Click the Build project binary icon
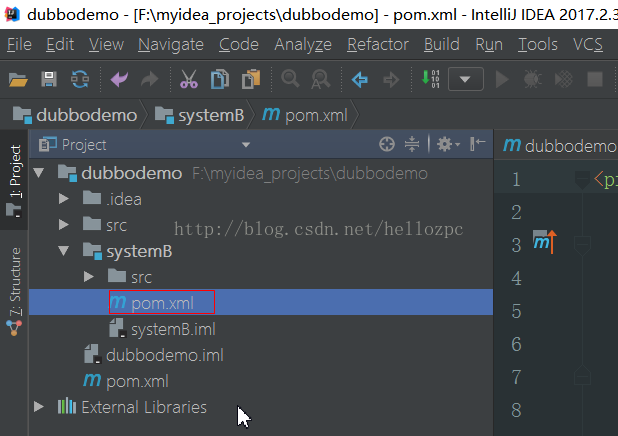618x436 pixels. coord(430,79)
